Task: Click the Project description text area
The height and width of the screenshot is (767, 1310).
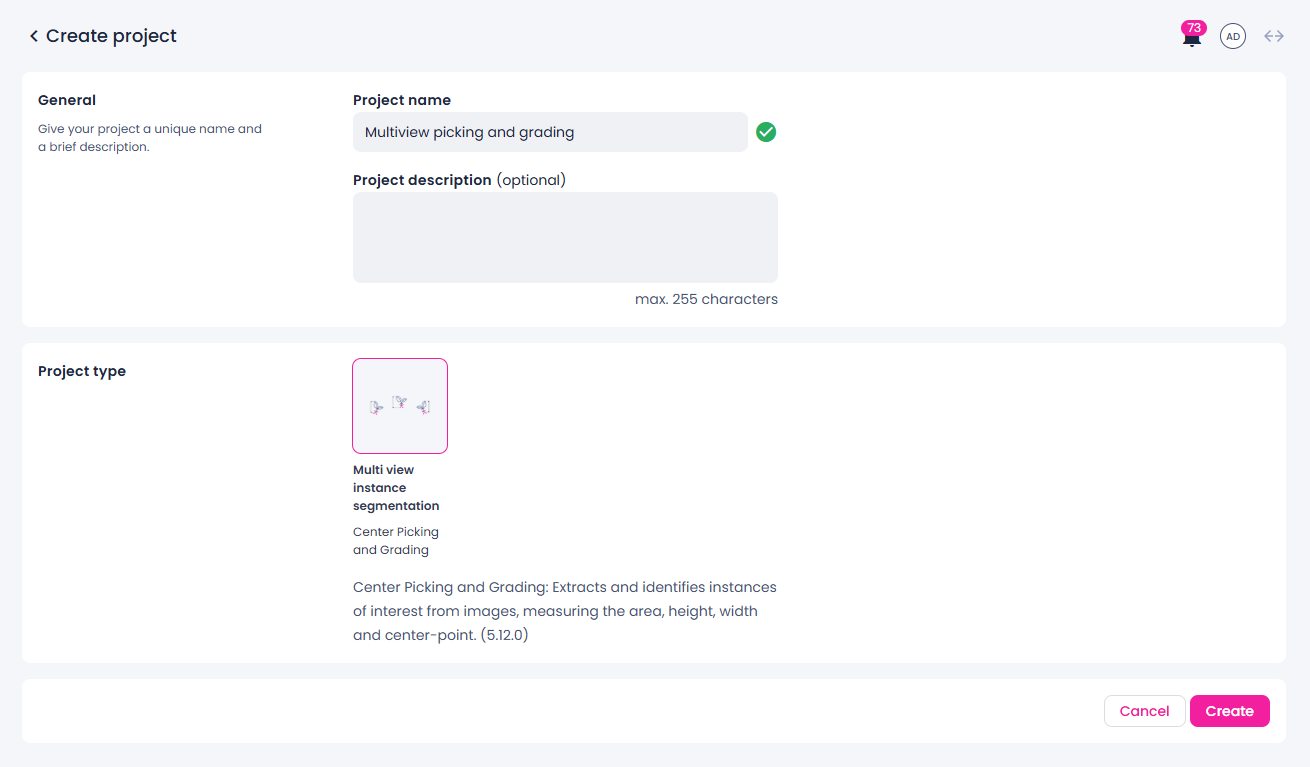Action: coord(565,237)
